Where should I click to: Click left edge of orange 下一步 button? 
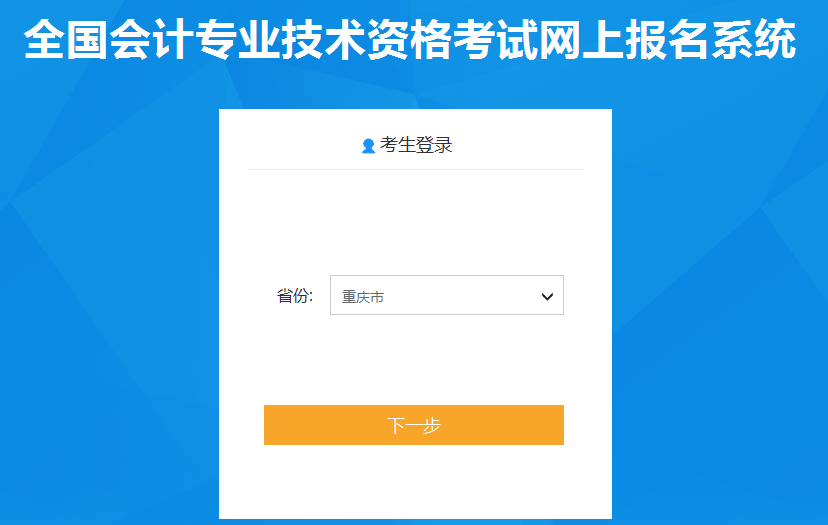[270, 425]
